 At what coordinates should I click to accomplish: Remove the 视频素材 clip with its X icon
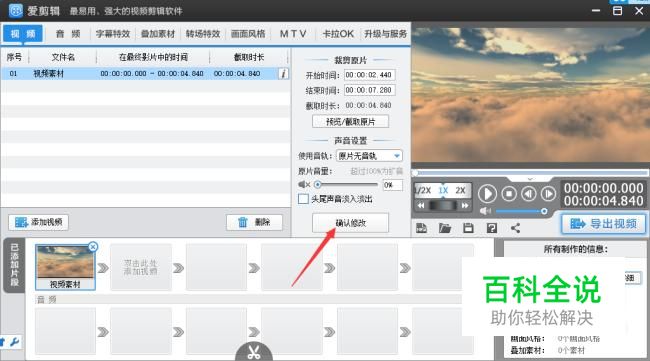93,247
